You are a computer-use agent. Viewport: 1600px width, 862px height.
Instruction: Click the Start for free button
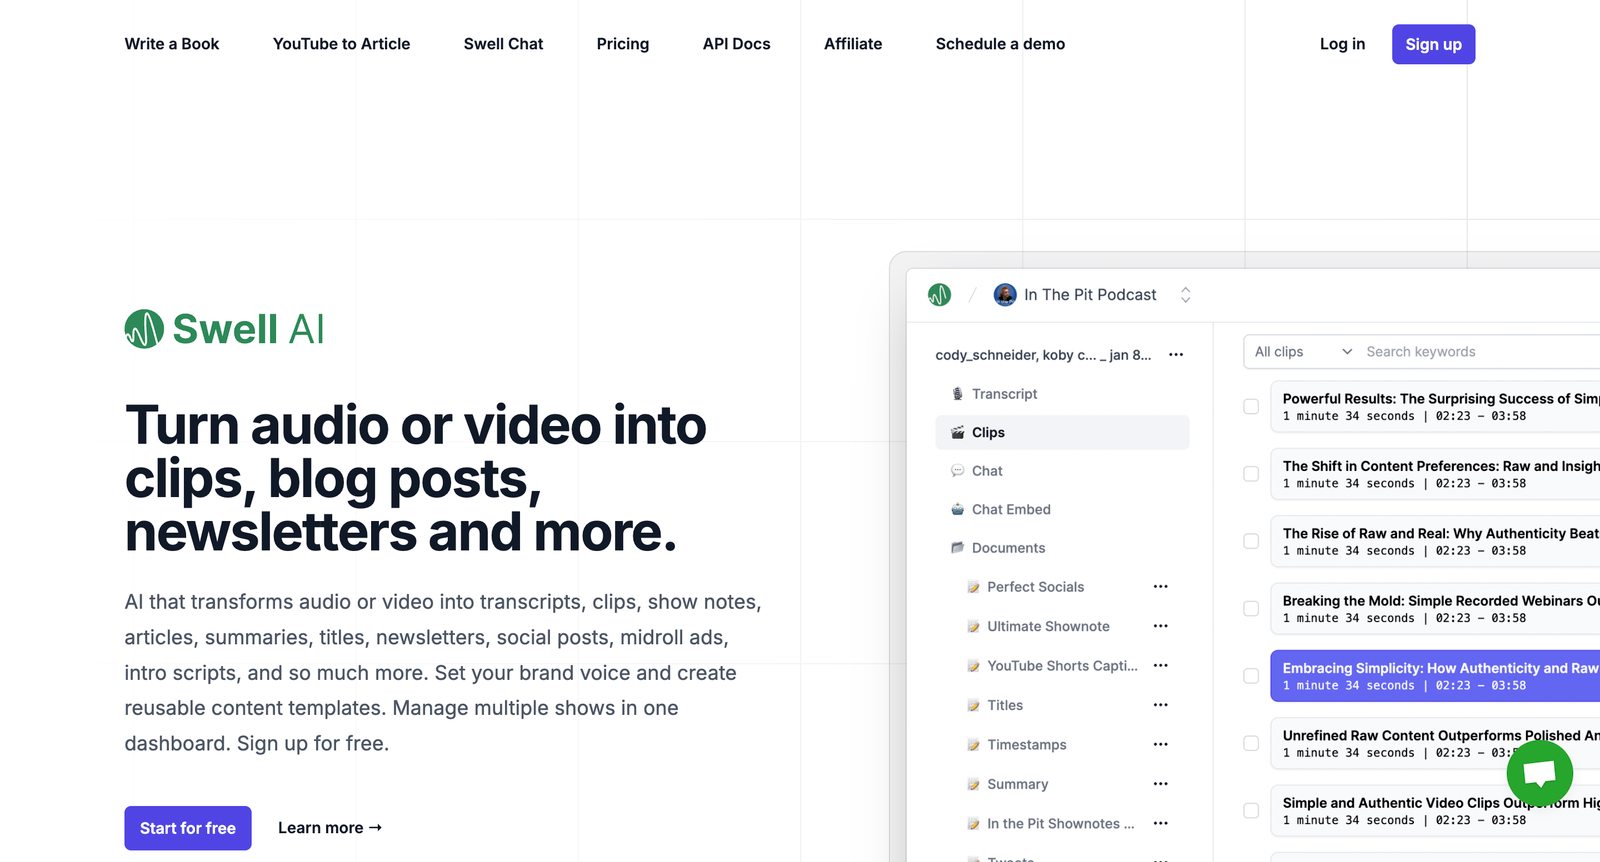point(188,828)
